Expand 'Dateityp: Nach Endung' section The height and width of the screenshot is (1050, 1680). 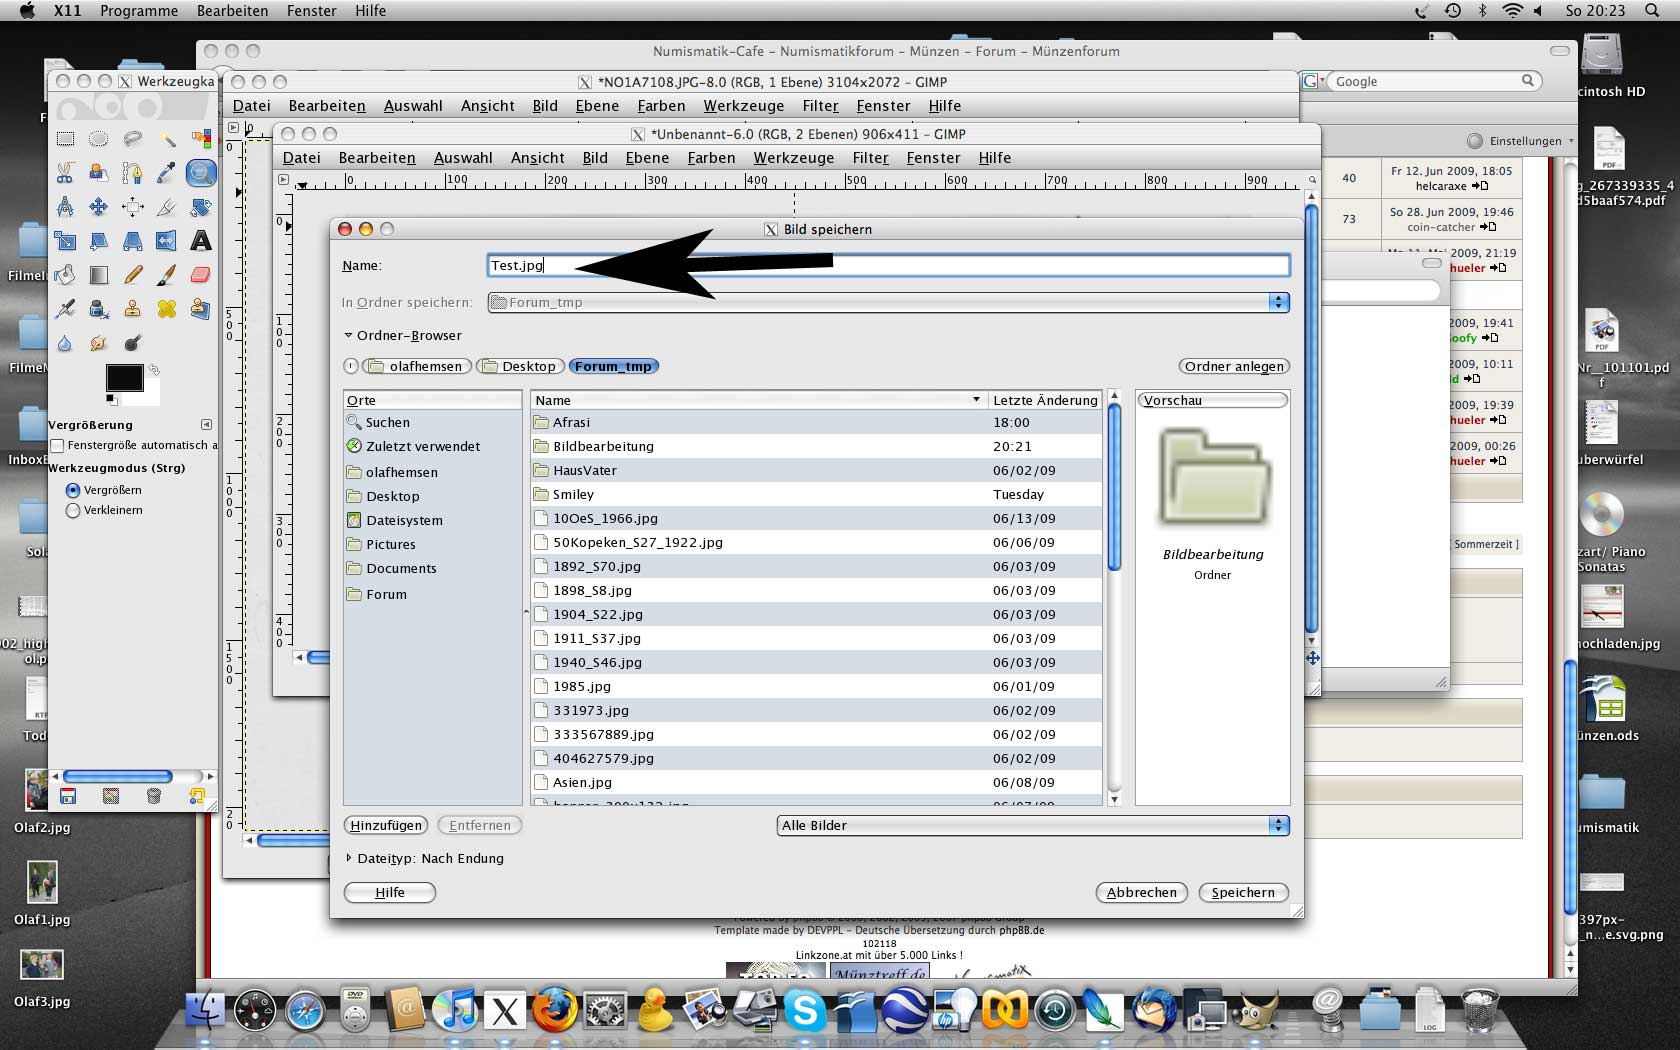(x=349, y=858)
